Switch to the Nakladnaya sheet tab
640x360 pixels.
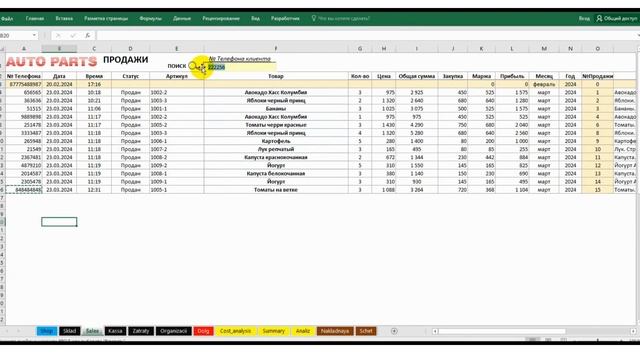pyautogui.click(x=335, y=331)
